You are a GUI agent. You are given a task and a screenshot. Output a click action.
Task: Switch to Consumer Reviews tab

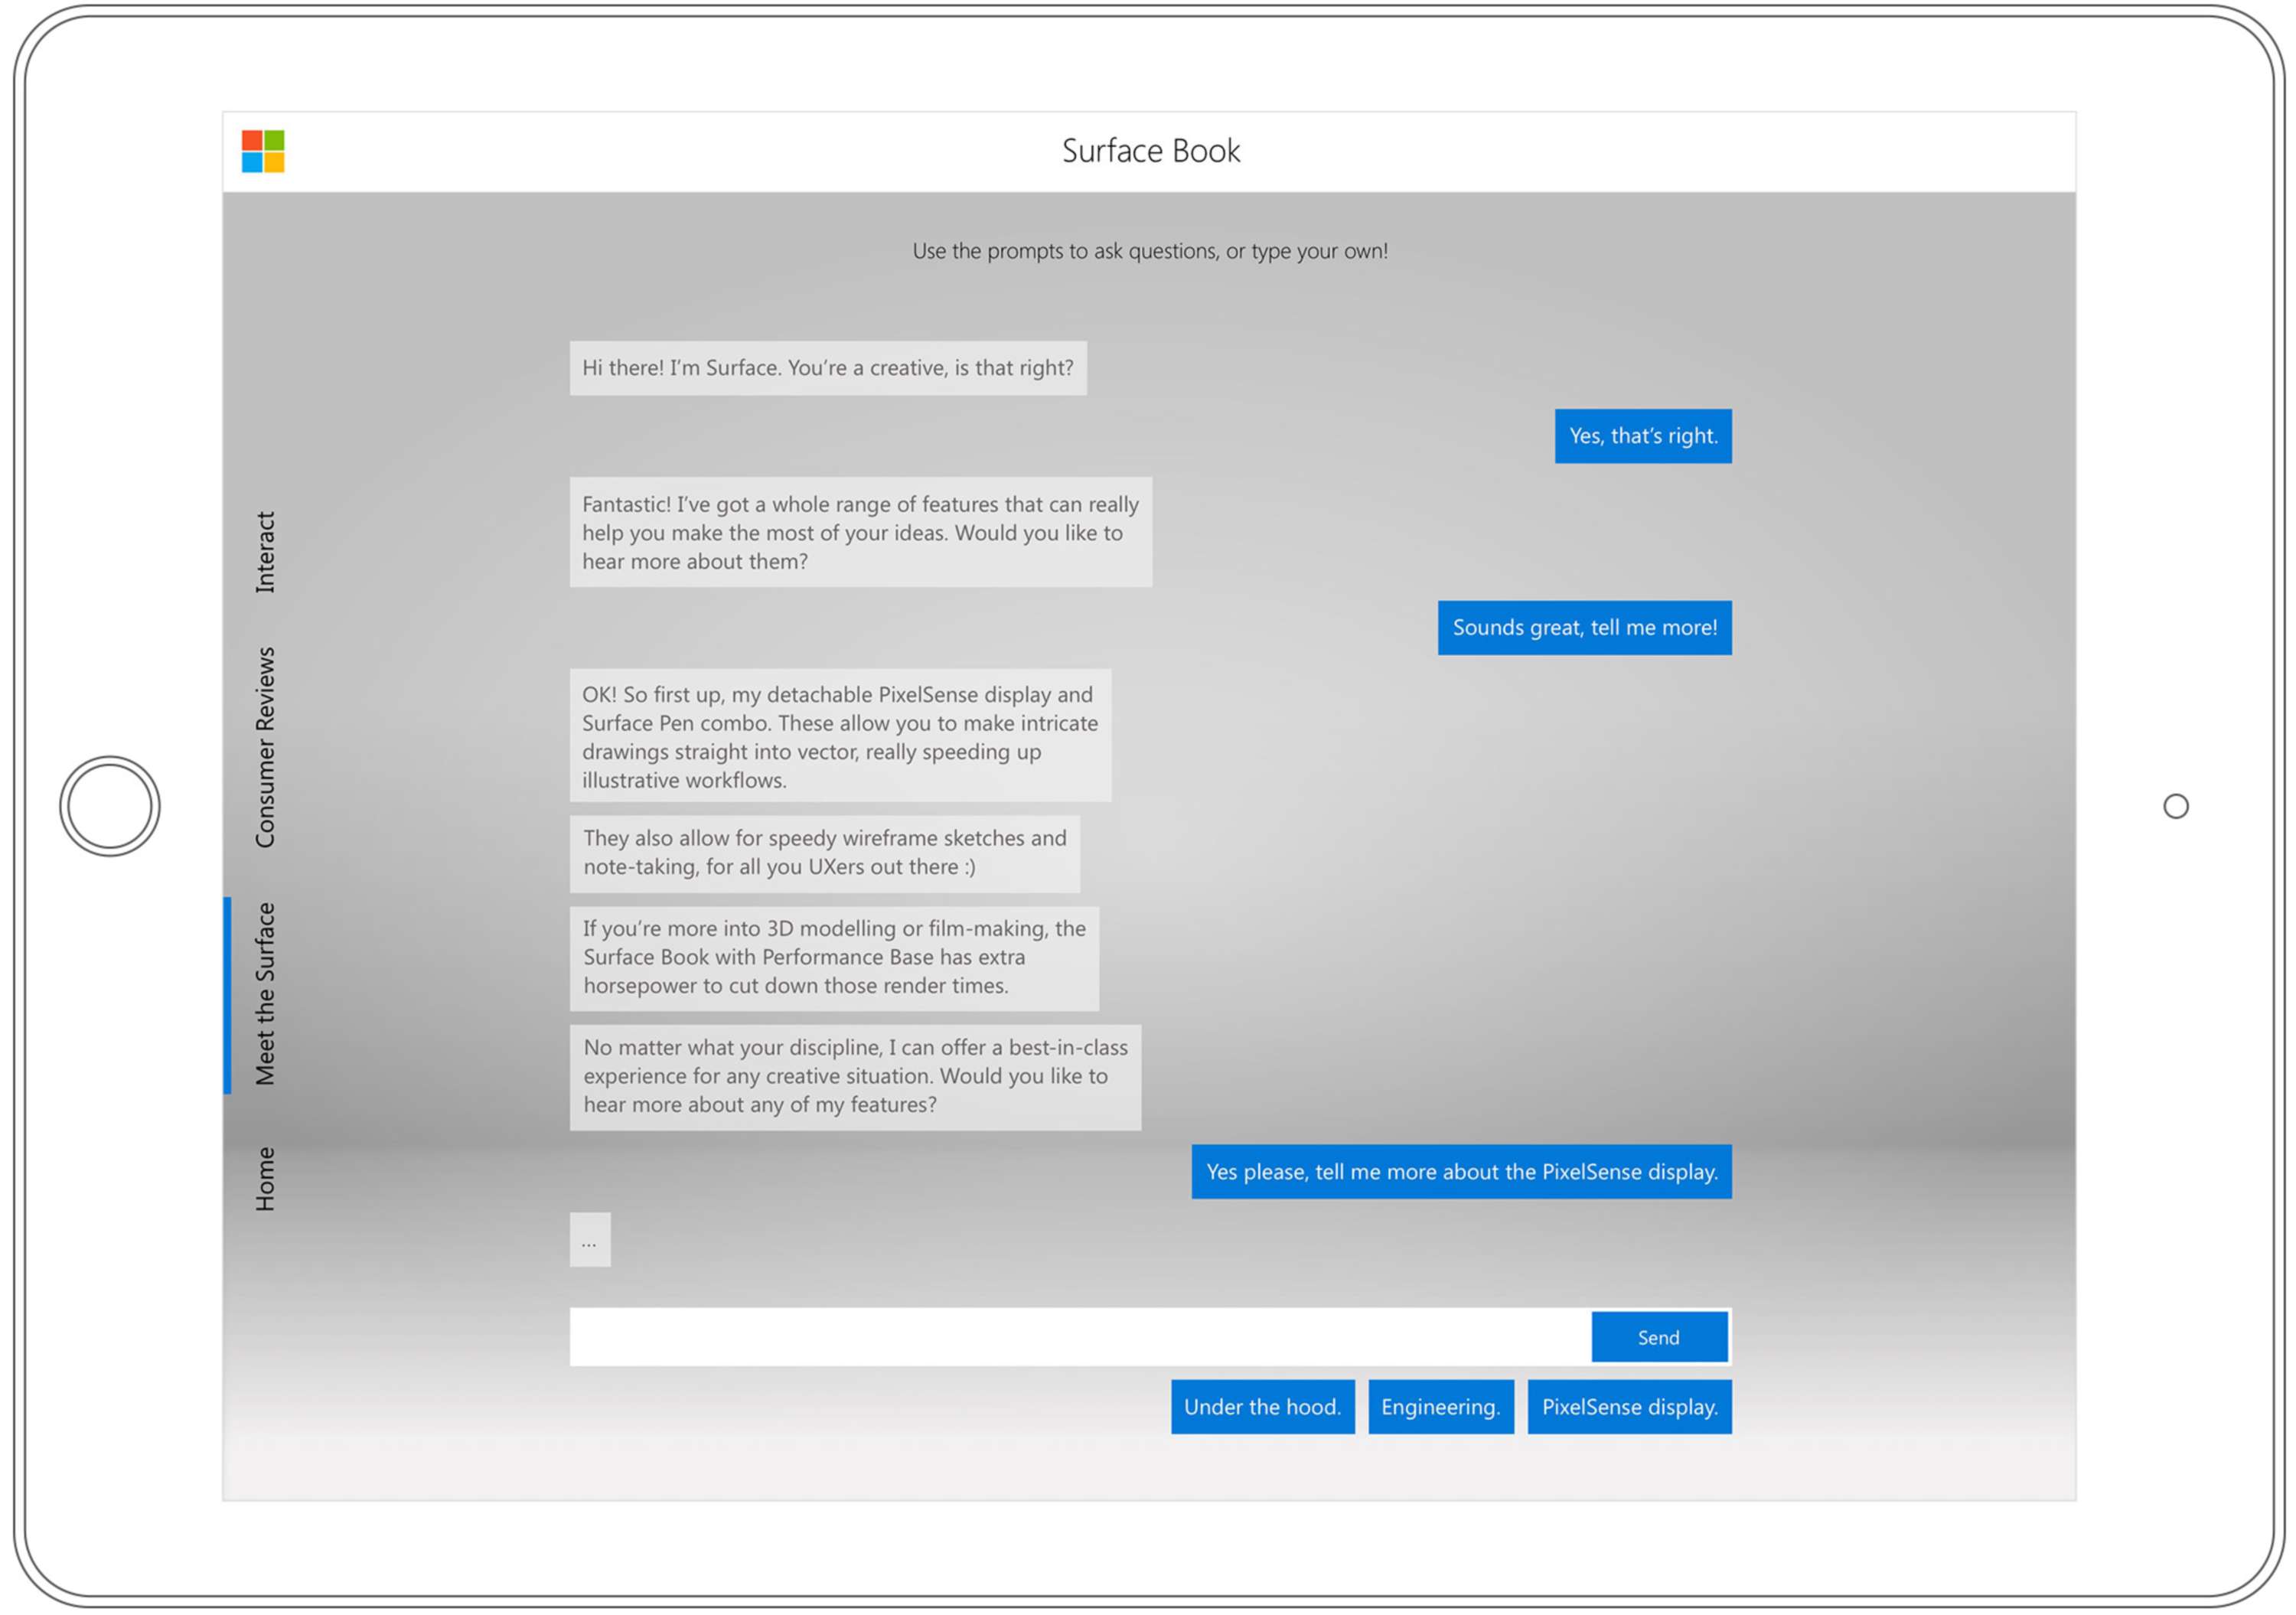click(265, 747)
